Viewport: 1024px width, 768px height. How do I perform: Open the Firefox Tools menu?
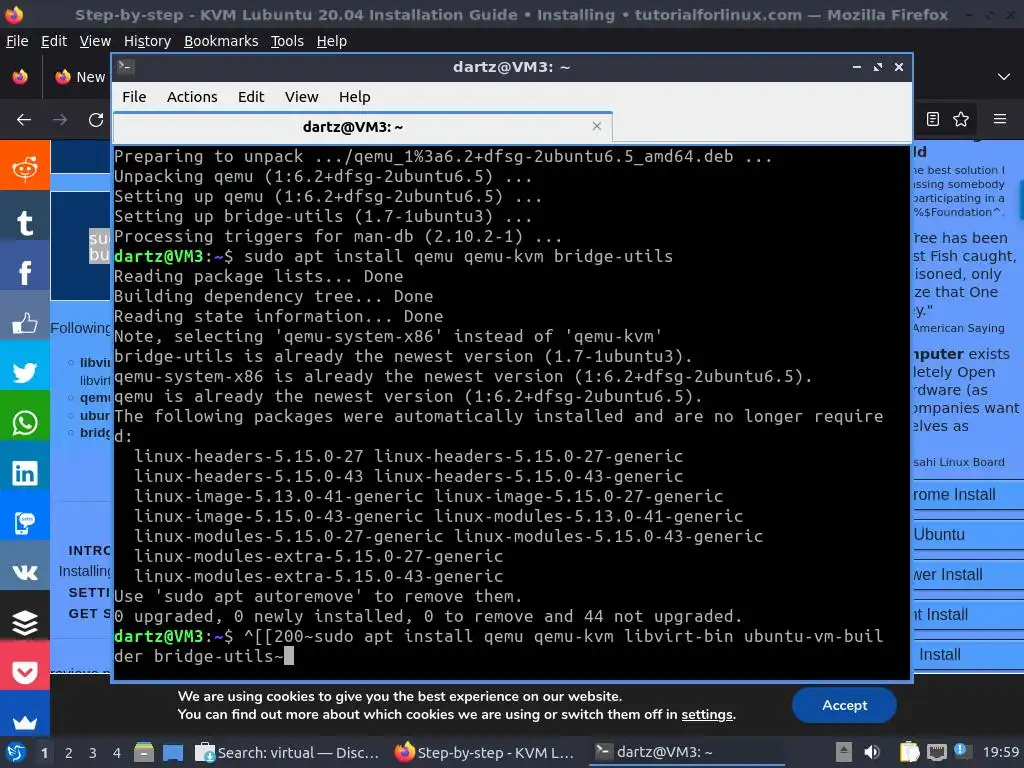coord(287,41)
